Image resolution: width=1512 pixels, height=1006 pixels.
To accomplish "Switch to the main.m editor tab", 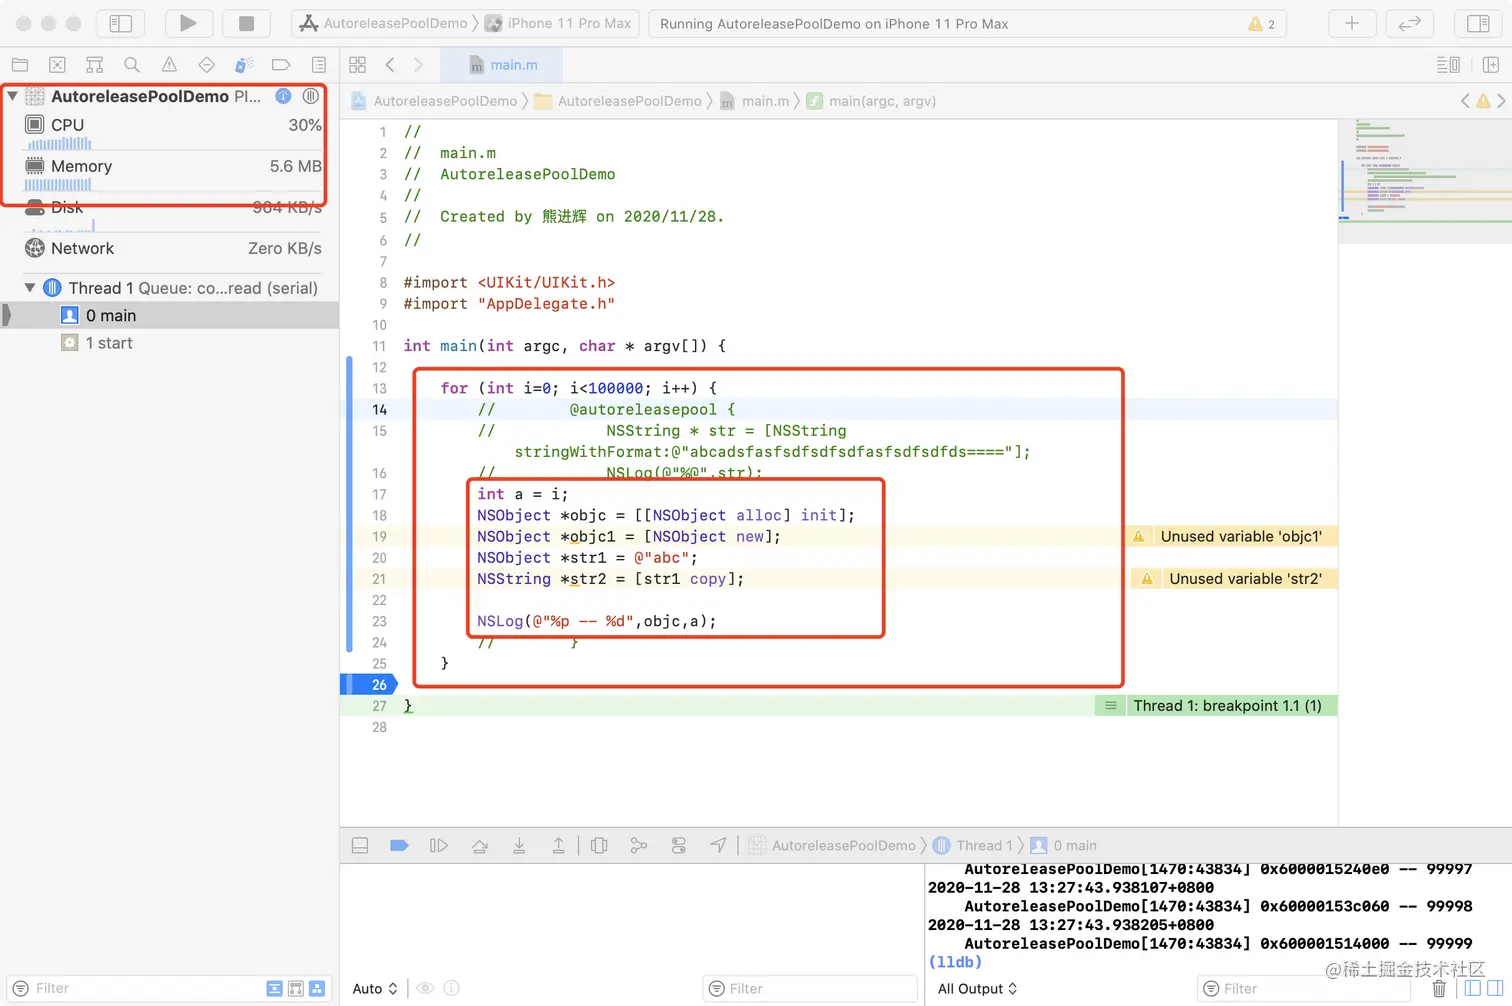I will click(x=503, y=65).
